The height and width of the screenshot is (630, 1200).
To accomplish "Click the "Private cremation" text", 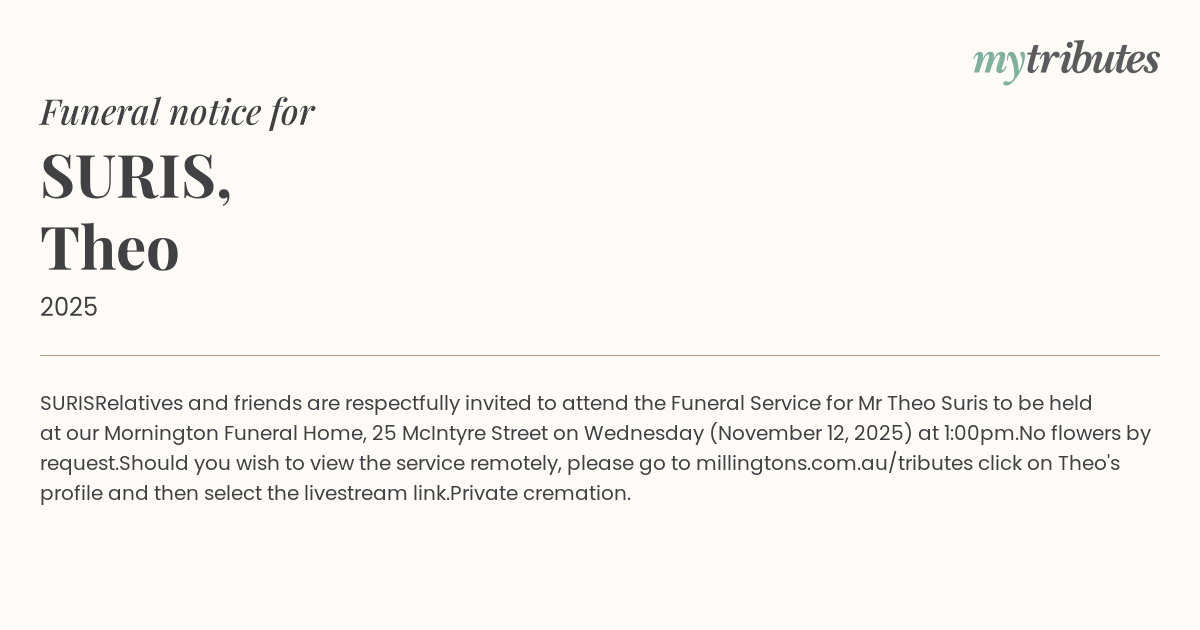I will click(x=539, y=493).
